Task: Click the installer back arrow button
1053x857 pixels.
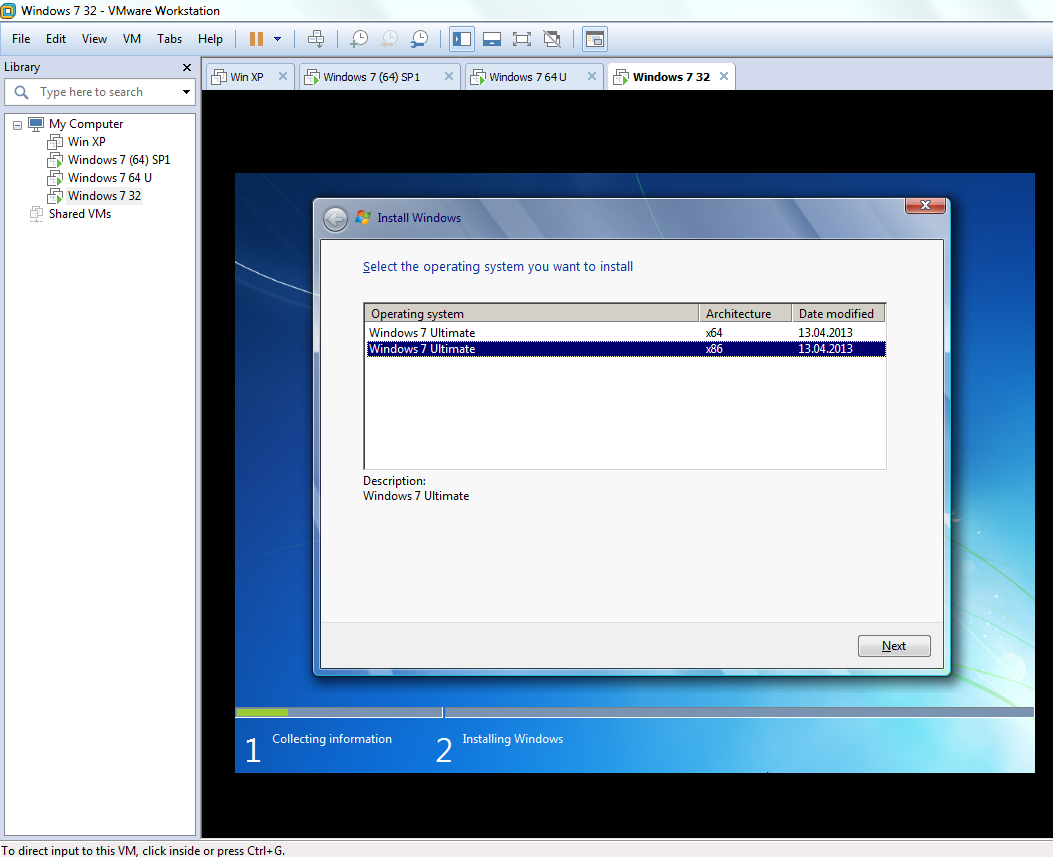Action: (x=335, y=219)
